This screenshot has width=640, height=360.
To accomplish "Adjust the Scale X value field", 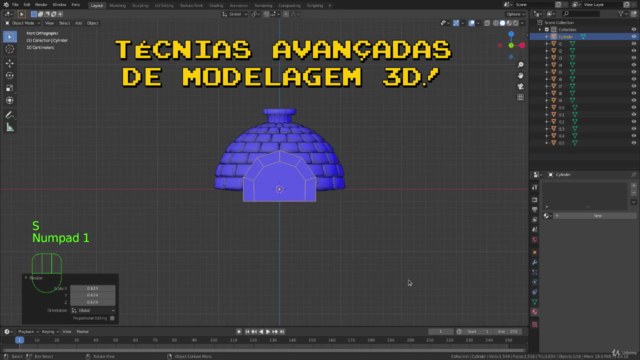I will (93, 288).
